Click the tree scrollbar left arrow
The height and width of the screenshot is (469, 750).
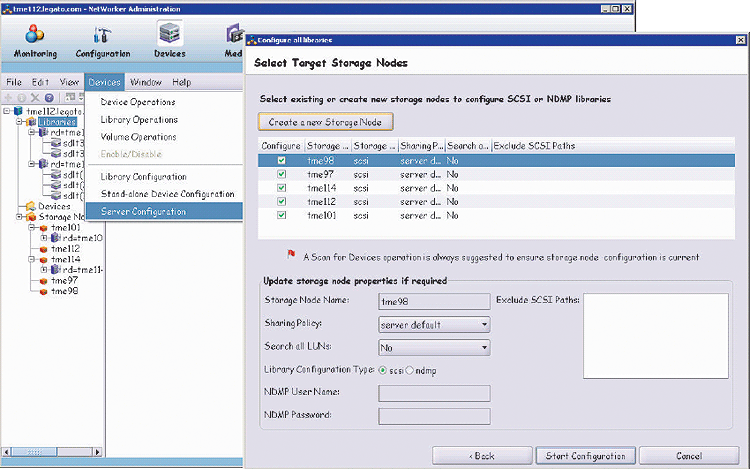[x=6, y=451]
